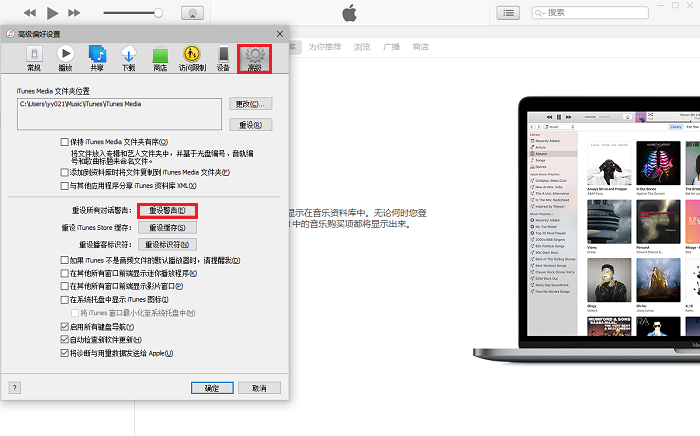Screen dimensions: 700x436
Task: Toggle show iTunes icon in system tray
Action: [x=64, y=299]
